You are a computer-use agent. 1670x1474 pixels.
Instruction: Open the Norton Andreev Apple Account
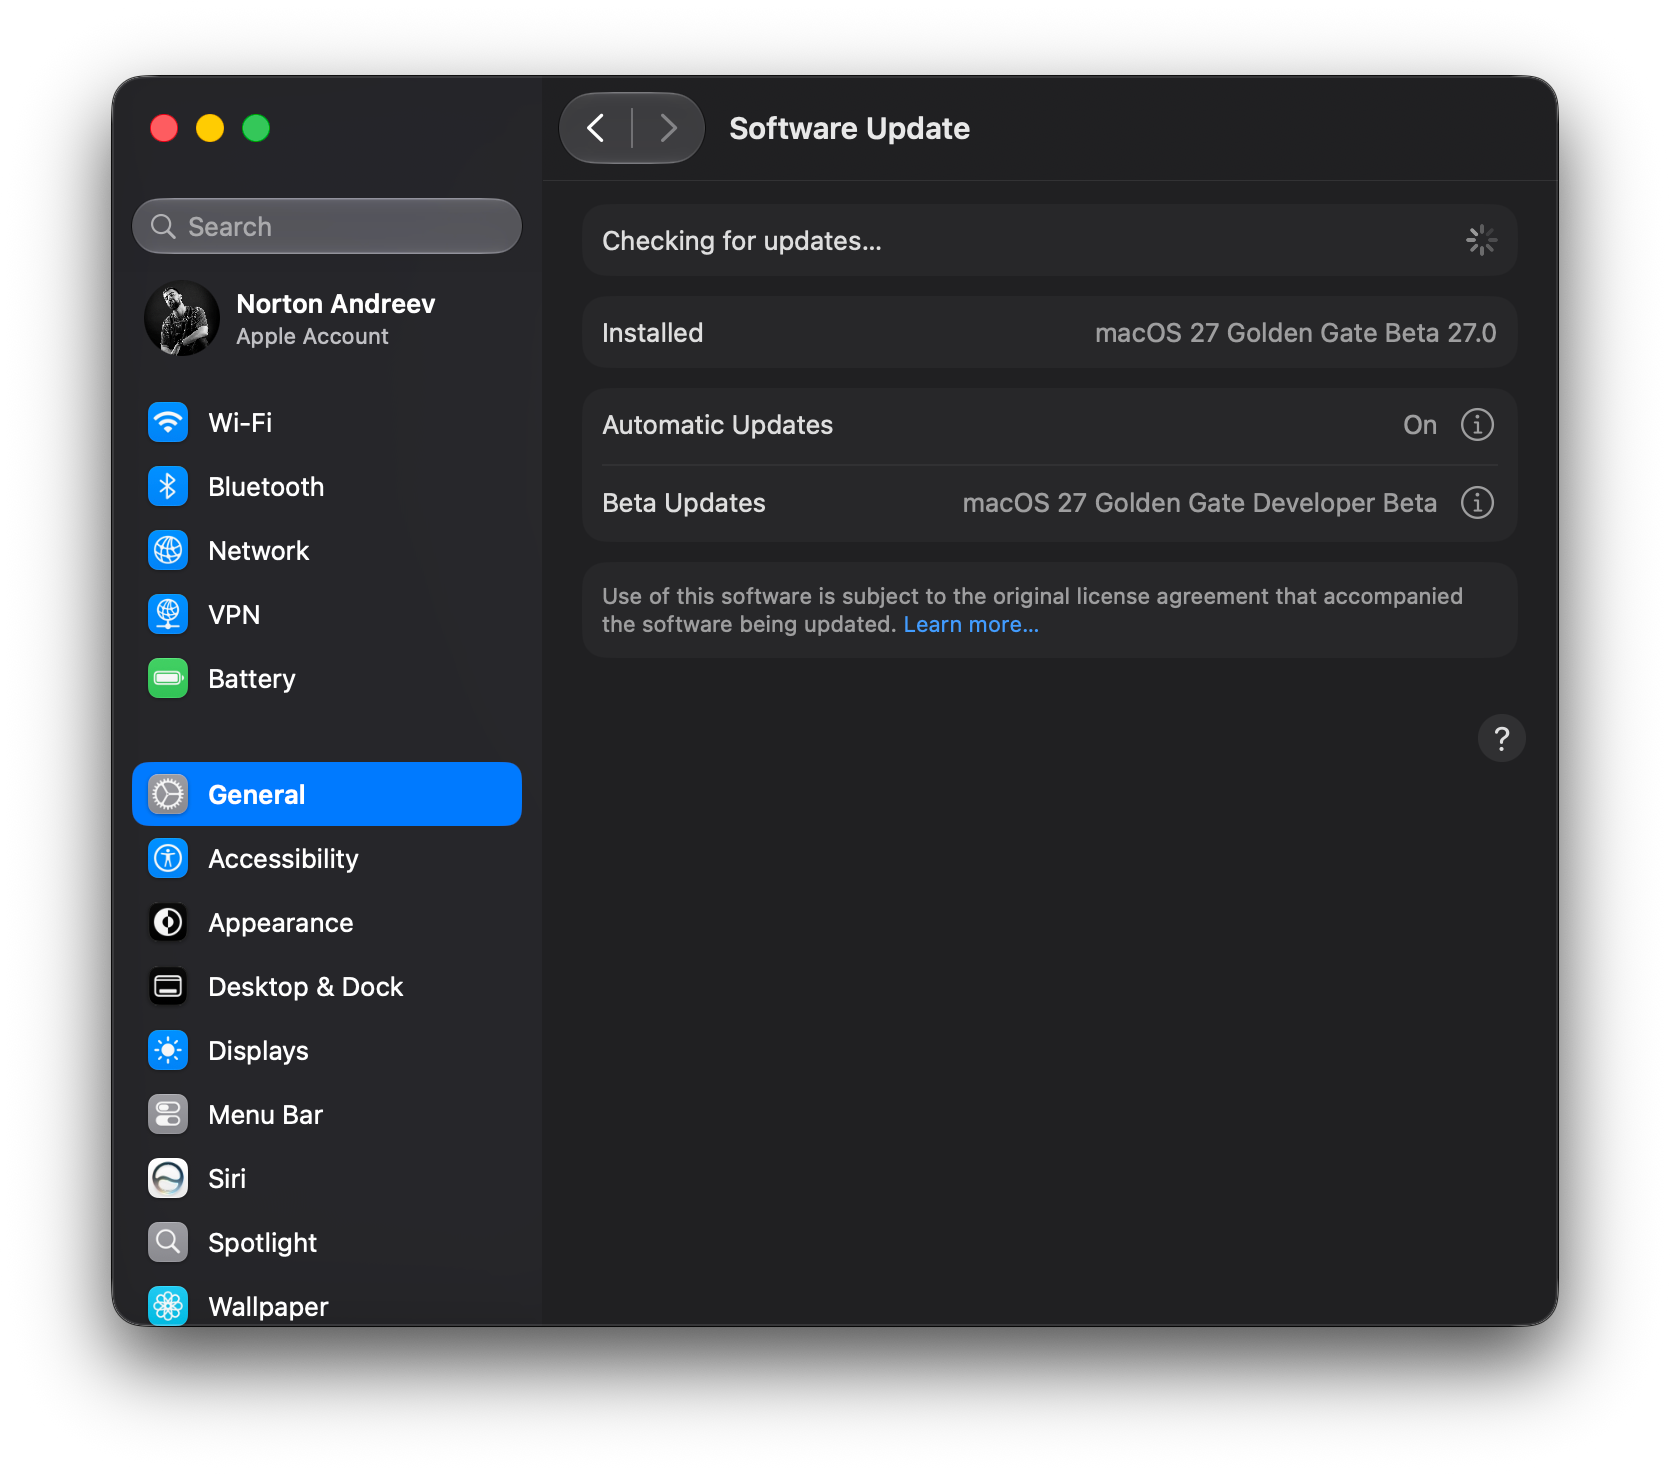click(327, 319)
